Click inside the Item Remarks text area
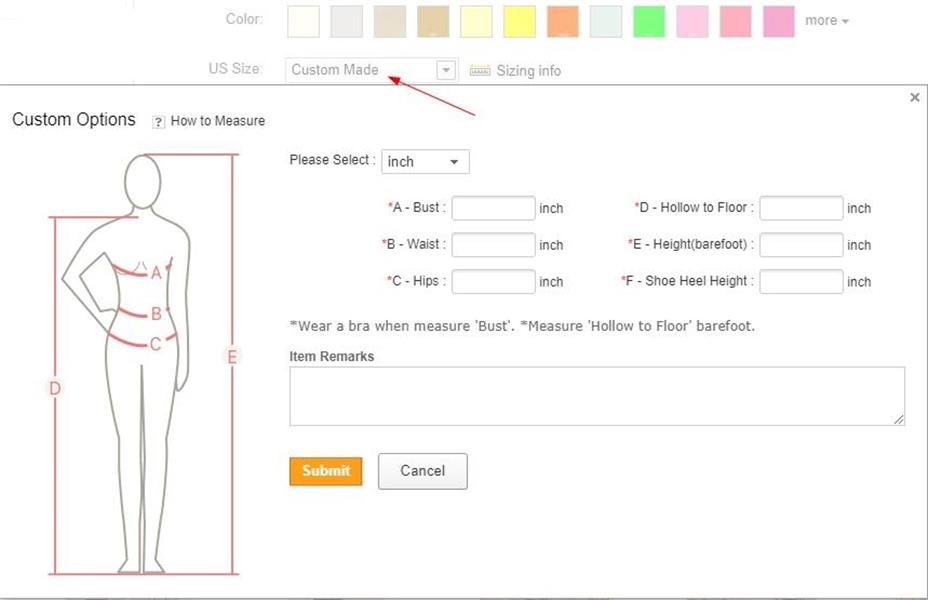928x600 pixels. tap(596, 396)
